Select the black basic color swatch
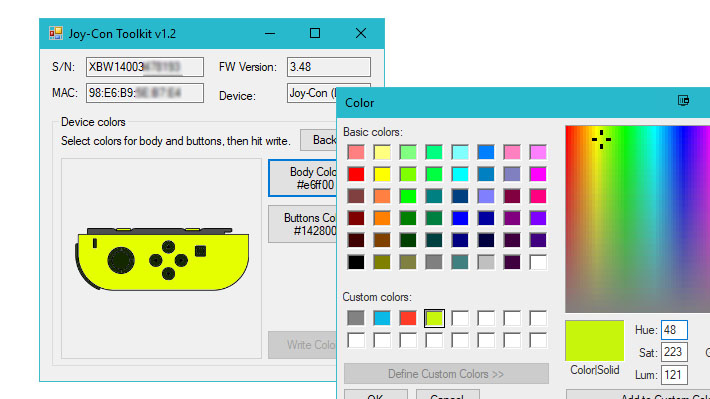 pyautogui.click(x=356, y=262)
